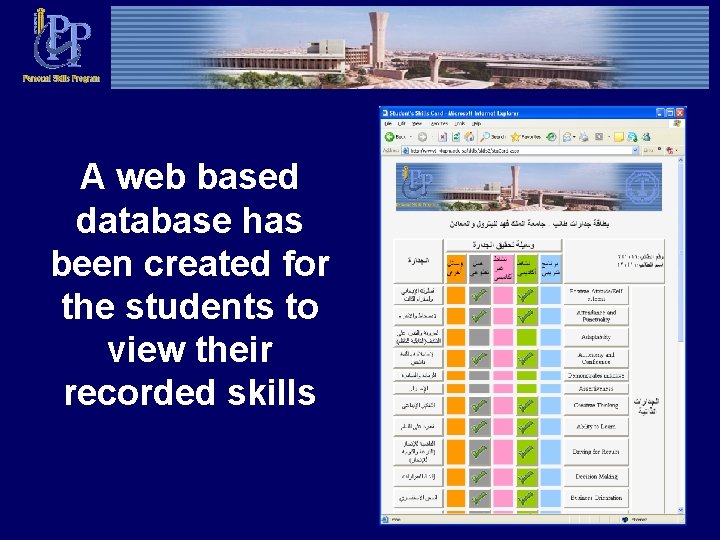
Task: Expand the Mail button dropdown arrow
Action: [x=574, y=137]
